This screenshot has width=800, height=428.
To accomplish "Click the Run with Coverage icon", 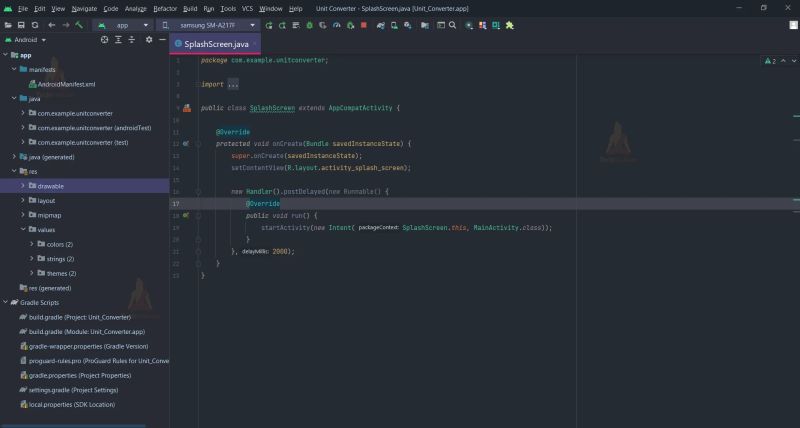I will (322, 25).
